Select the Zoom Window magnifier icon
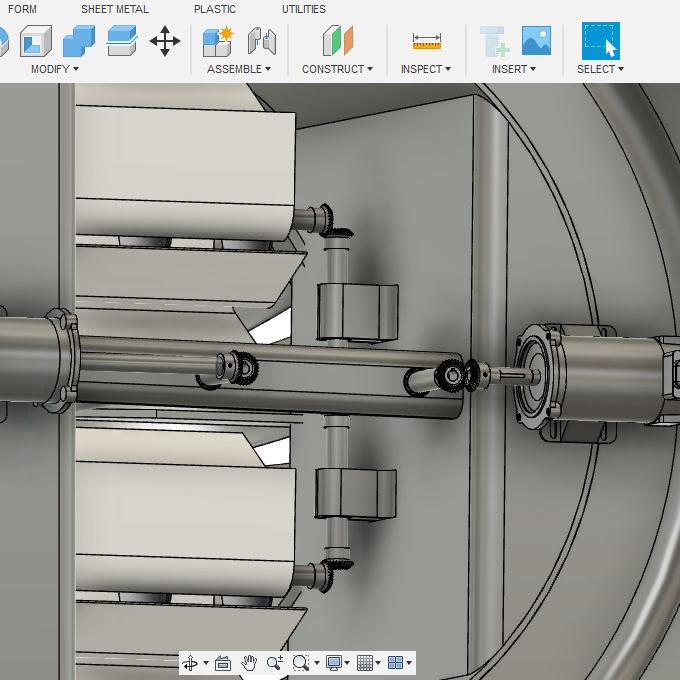The image size is (680, 680). [x=301, y=663]
